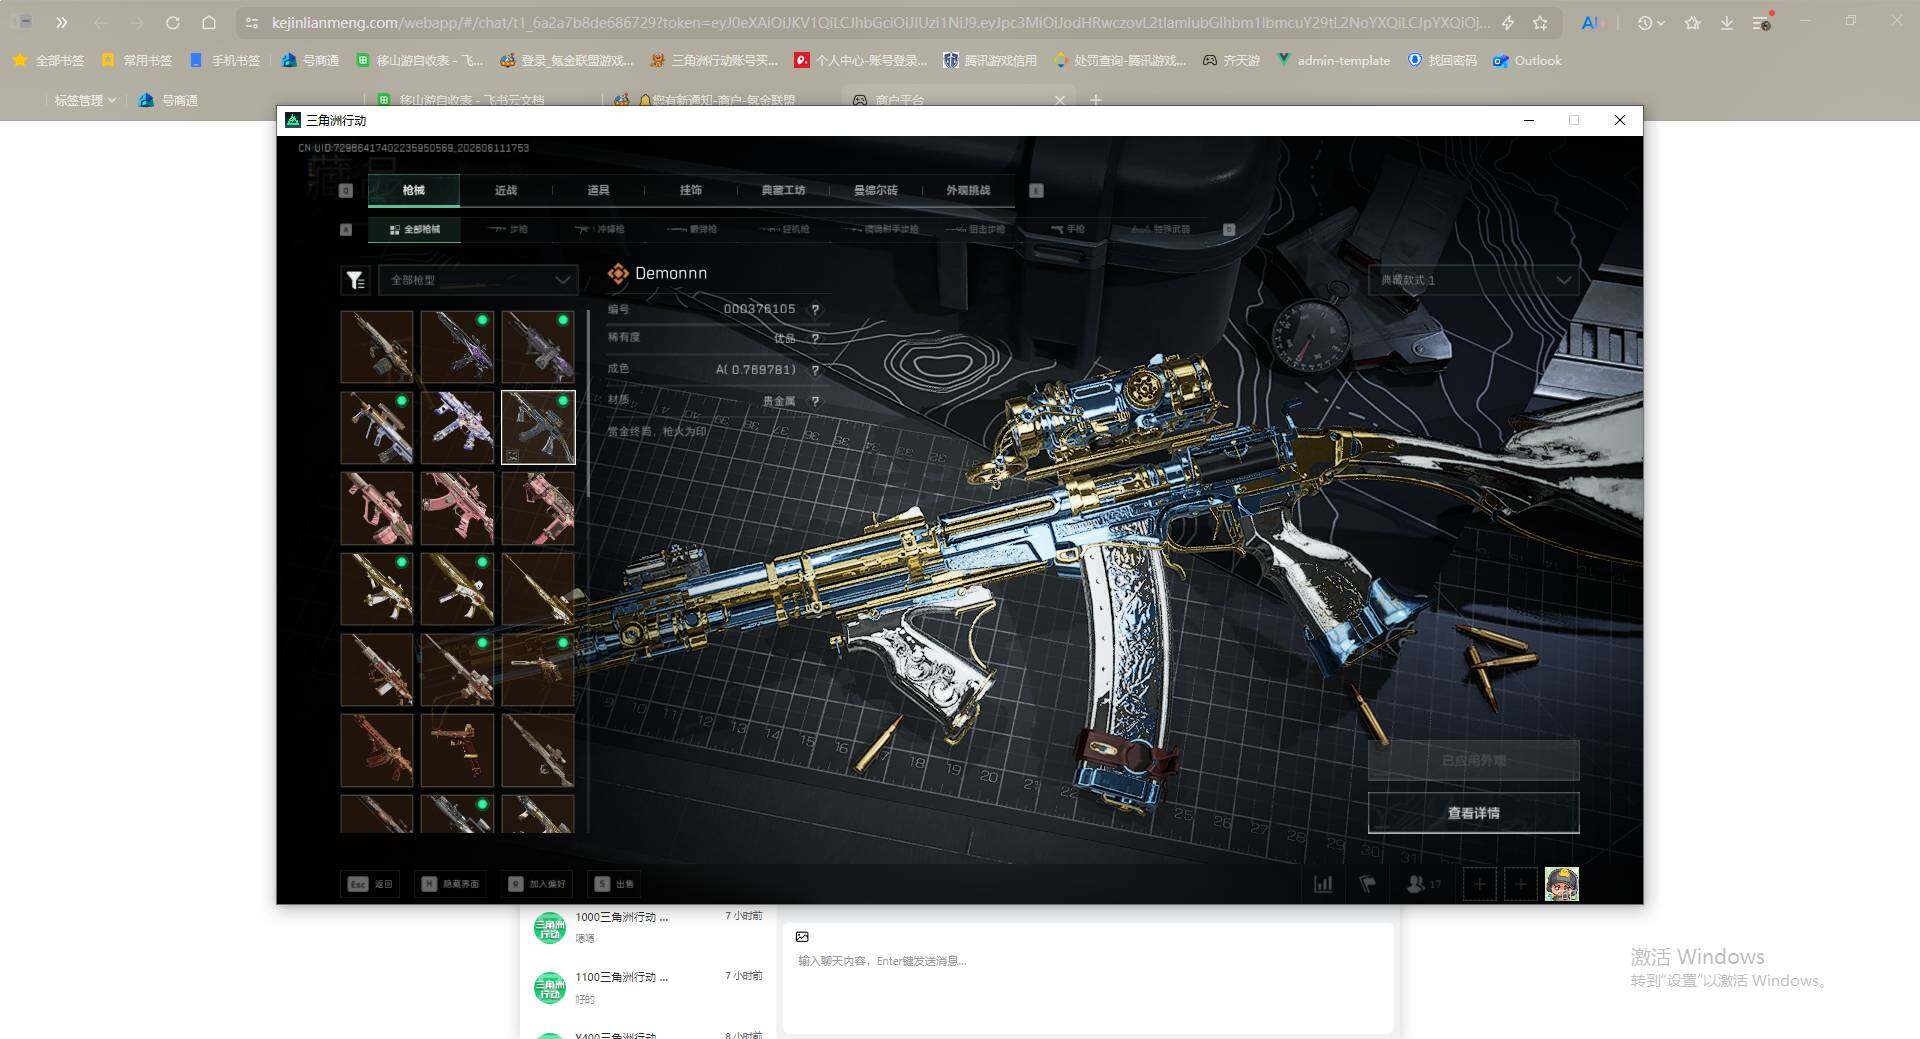
Task: Open the 1100三角洲行动 chat conversation
Action: pos(648,987)
